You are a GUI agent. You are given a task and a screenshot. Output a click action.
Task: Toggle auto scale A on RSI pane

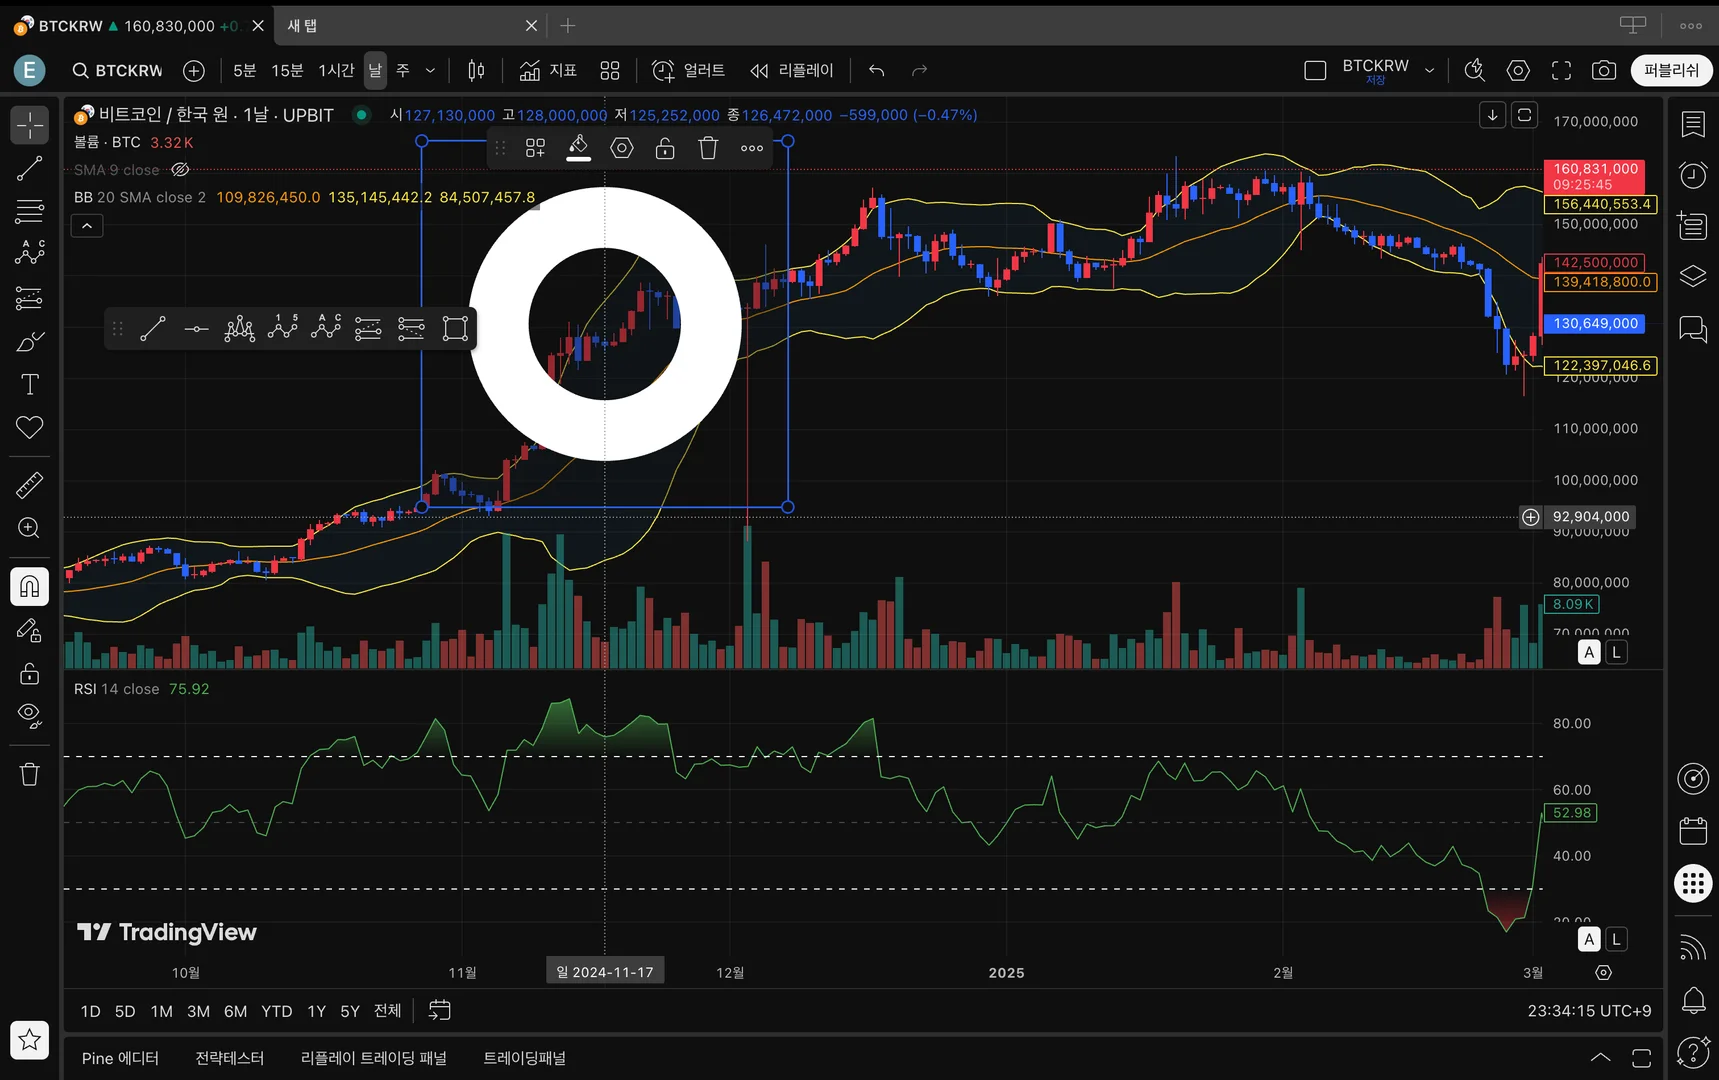click(x=1589, y=939)
